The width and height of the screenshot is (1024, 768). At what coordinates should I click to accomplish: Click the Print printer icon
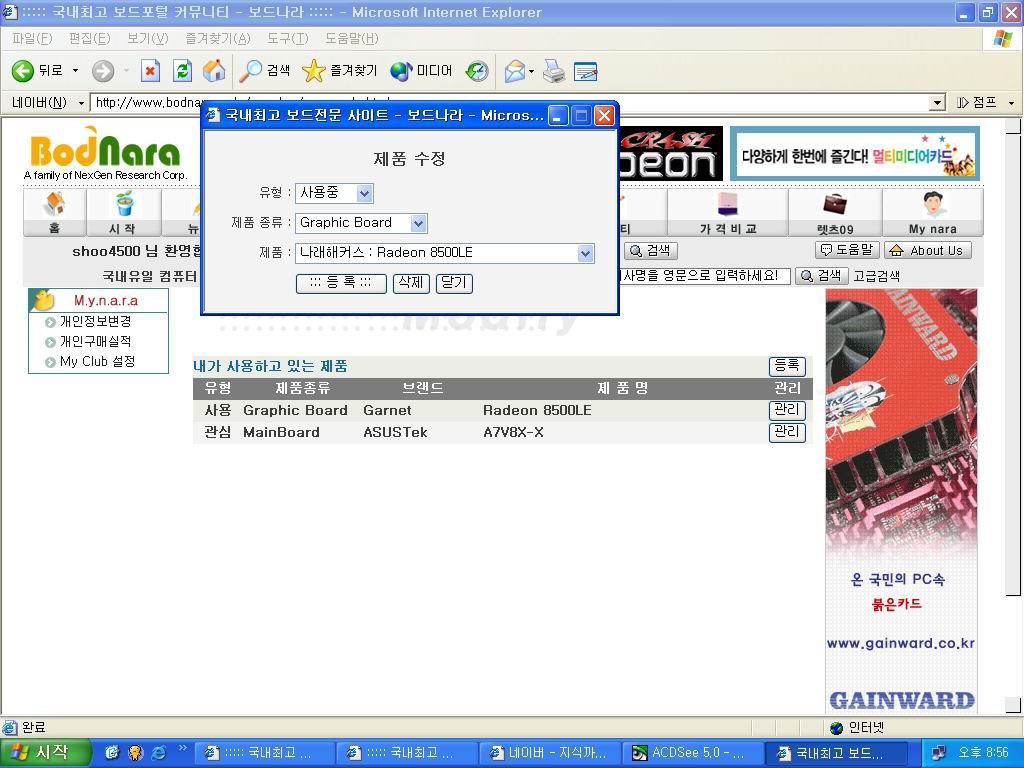tap(554, 71)
